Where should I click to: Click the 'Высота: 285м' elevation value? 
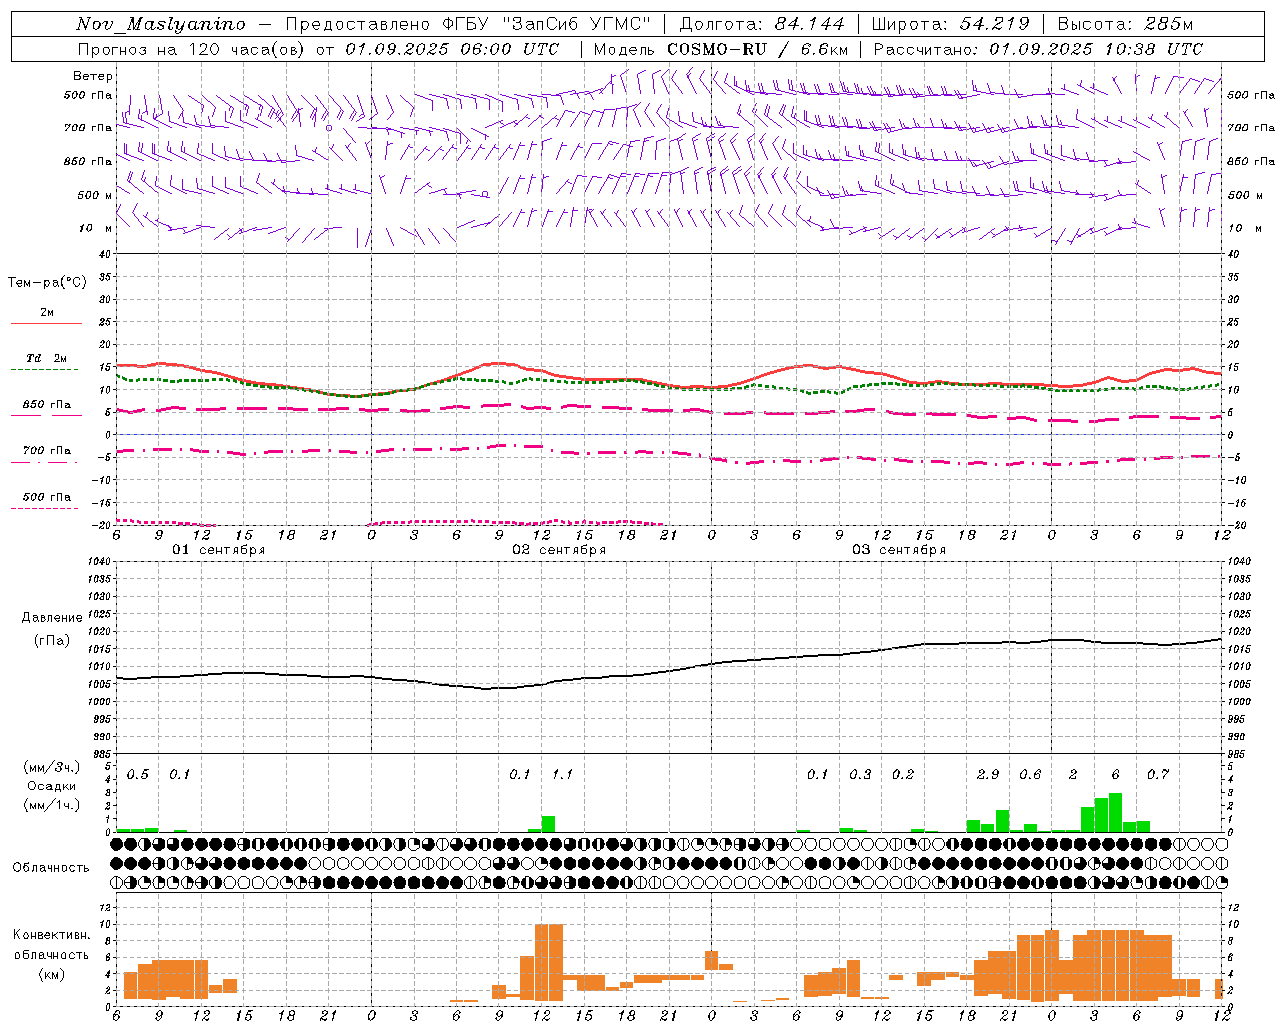[1125, 24]
